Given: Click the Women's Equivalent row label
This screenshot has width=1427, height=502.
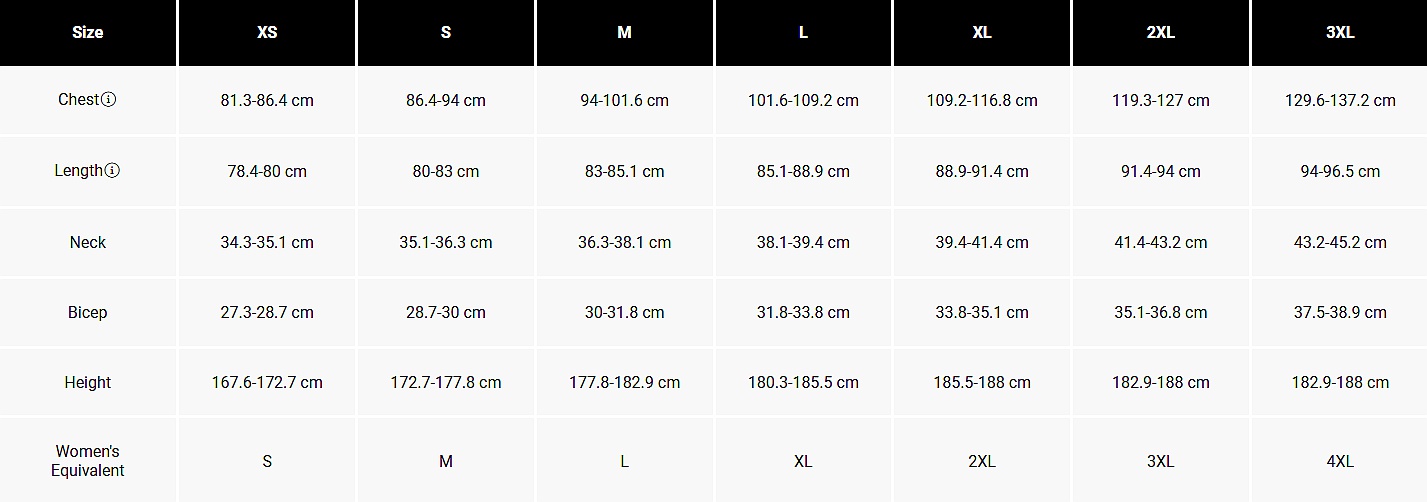Looking at the screenshot, I should (x=88, y=461).
